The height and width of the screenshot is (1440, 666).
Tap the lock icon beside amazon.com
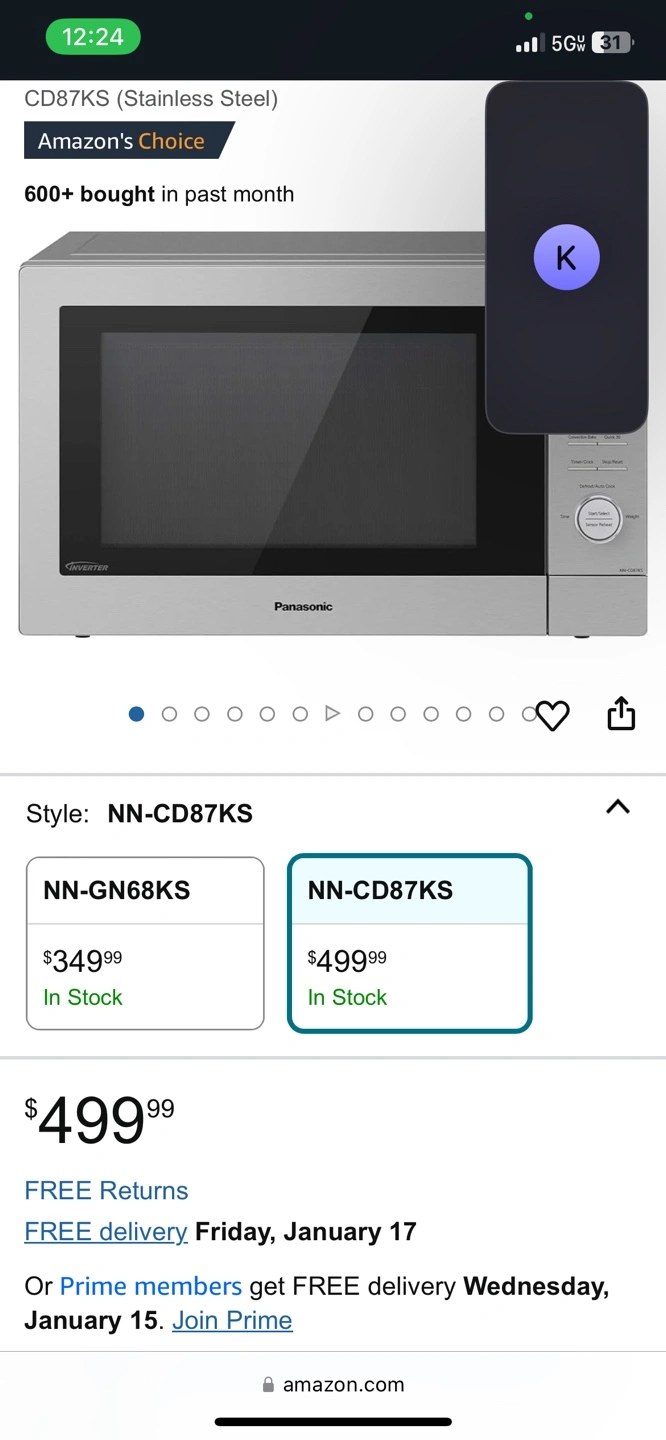click(268, 1385)
